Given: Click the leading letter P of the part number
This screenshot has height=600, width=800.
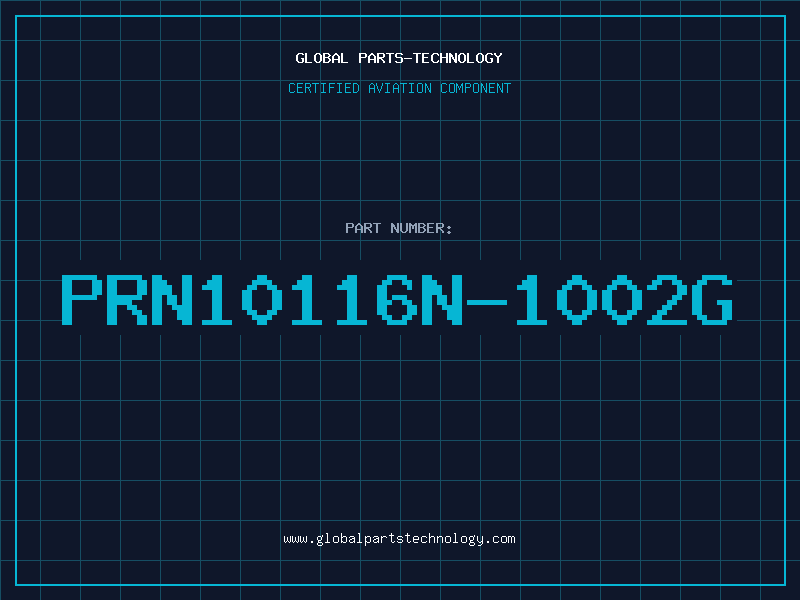Looking at the screenshot, I should (x=82, y=298).
